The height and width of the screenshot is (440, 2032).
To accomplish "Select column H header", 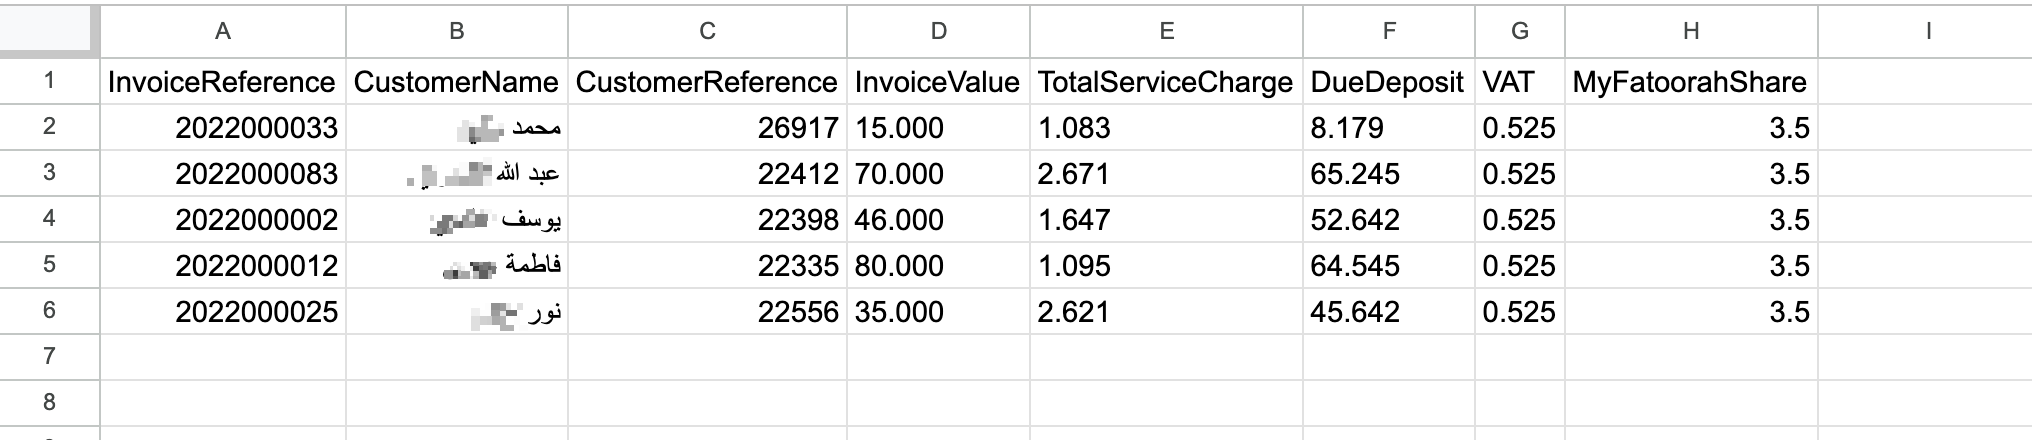I will point(1691,31).
